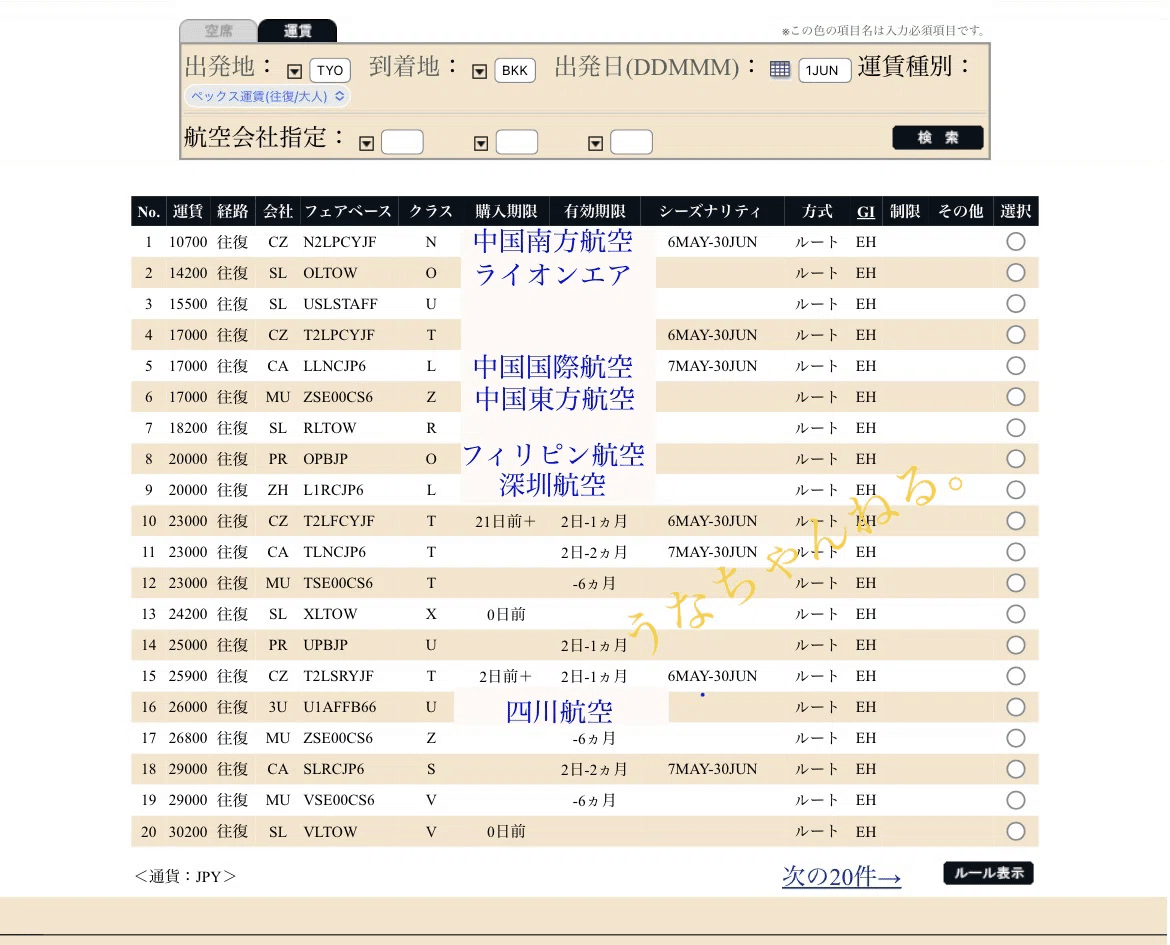
Task: Click fare amount 30200 in row 20
Action: (x=188, y=832)
